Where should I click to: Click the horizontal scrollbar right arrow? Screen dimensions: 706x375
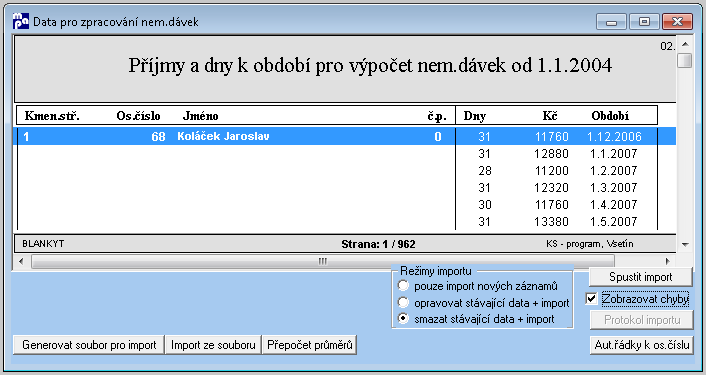[668, 261]
